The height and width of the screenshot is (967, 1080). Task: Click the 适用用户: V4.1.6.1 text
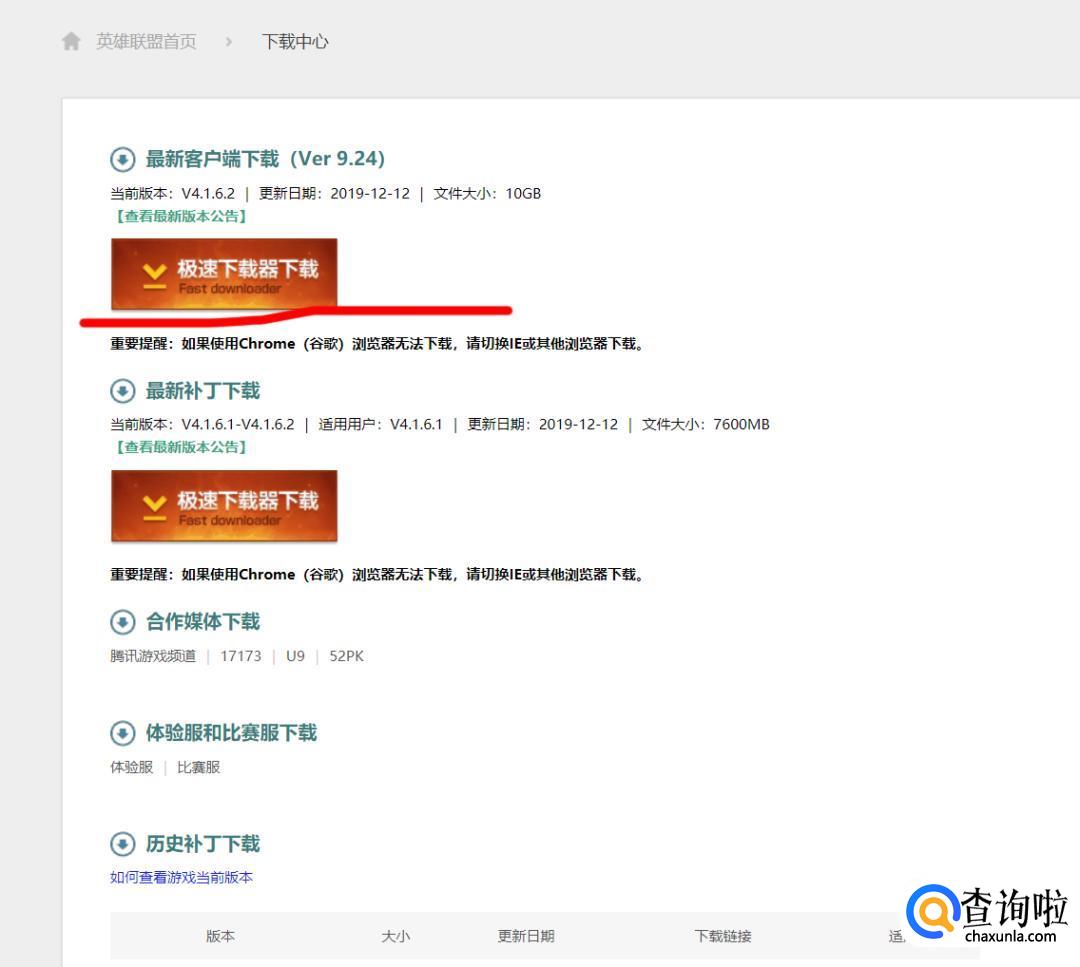click(380, 424)
